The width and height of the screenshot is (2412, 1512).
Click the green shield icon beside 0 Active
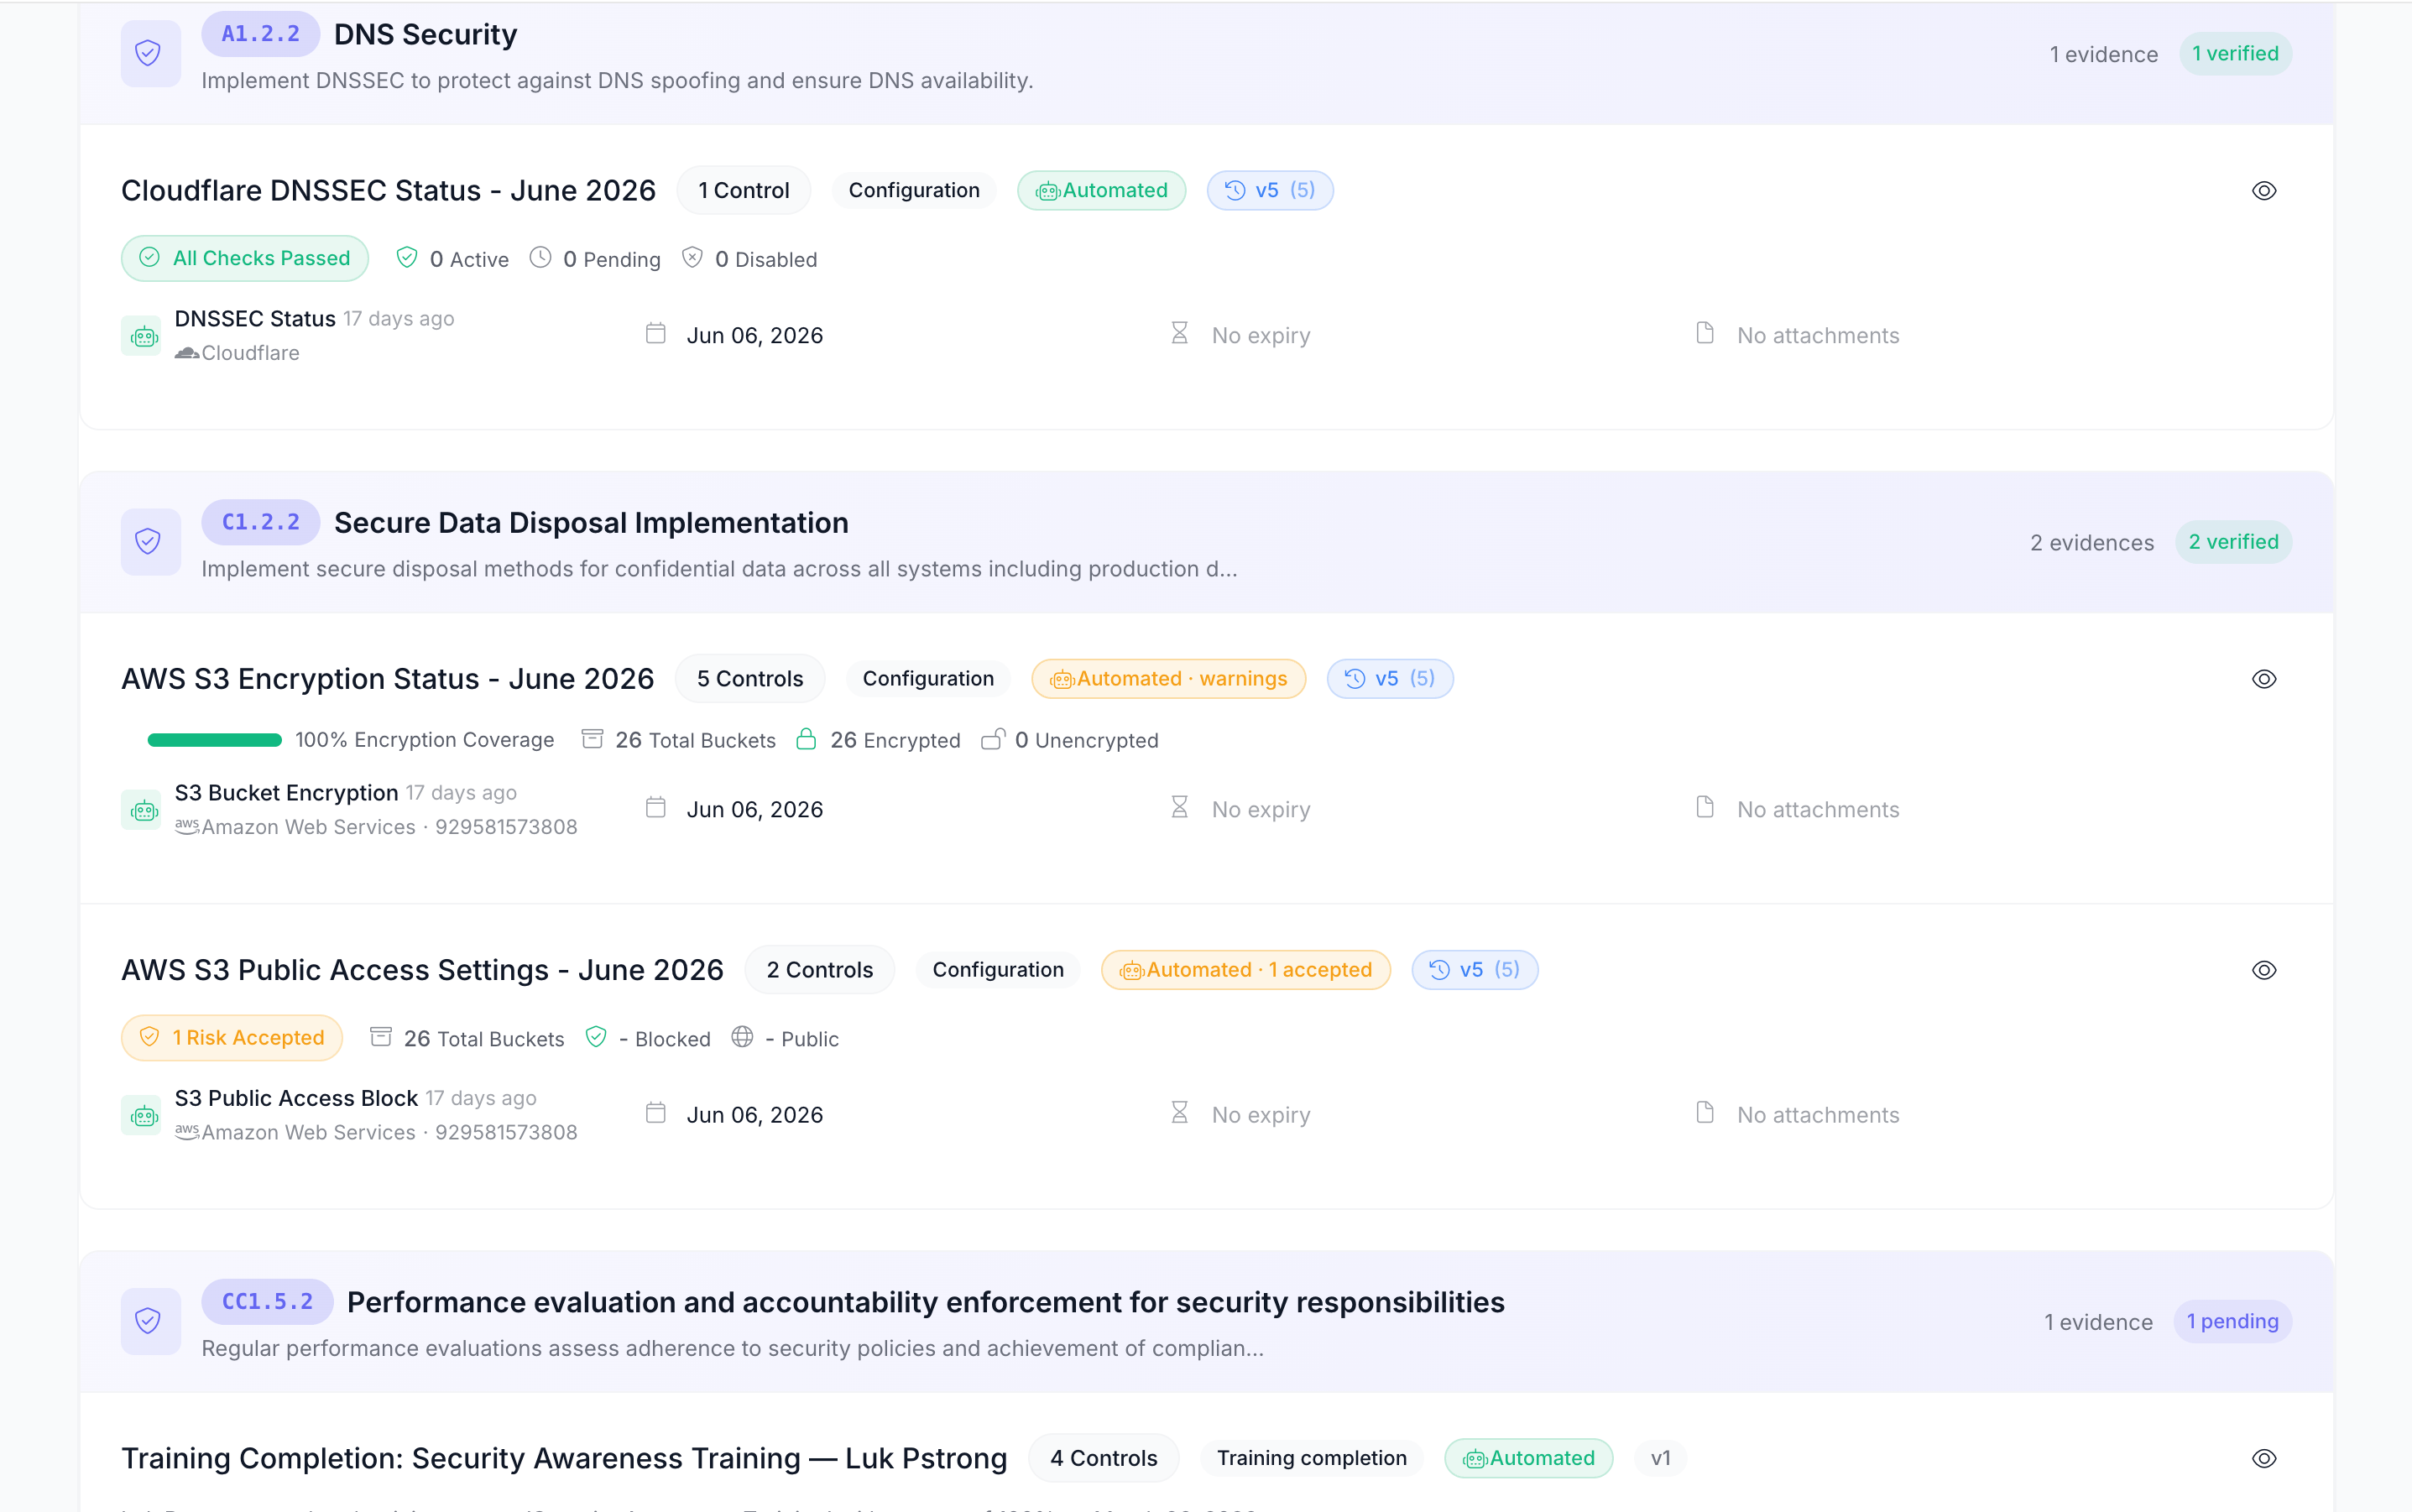pos(406,258)
